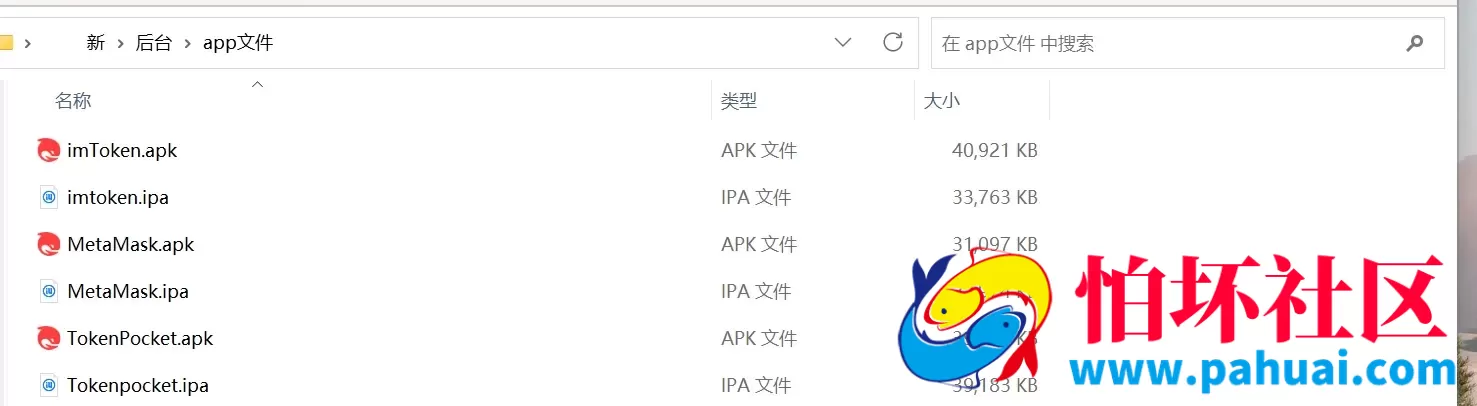Navigate to 后台 in the address breadcrumb

[x=154, y=43]
